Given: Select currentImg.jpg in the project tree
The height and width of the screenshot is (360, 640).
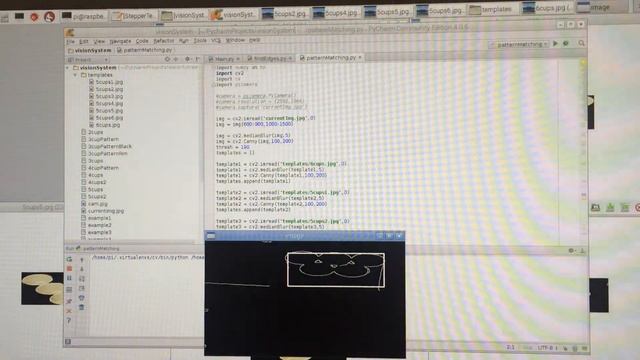Looking at the screenshot, I should (x=102, y=211).
